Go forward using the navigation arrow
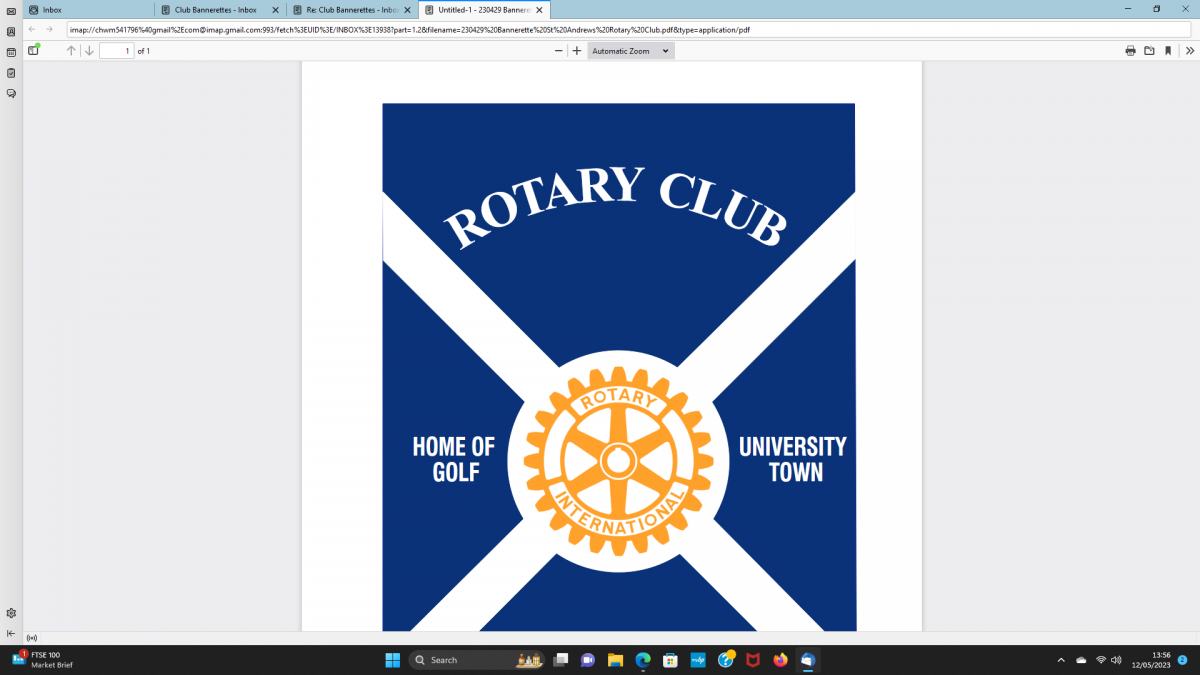Viewport: 1200px width, 675px height. 49,29
